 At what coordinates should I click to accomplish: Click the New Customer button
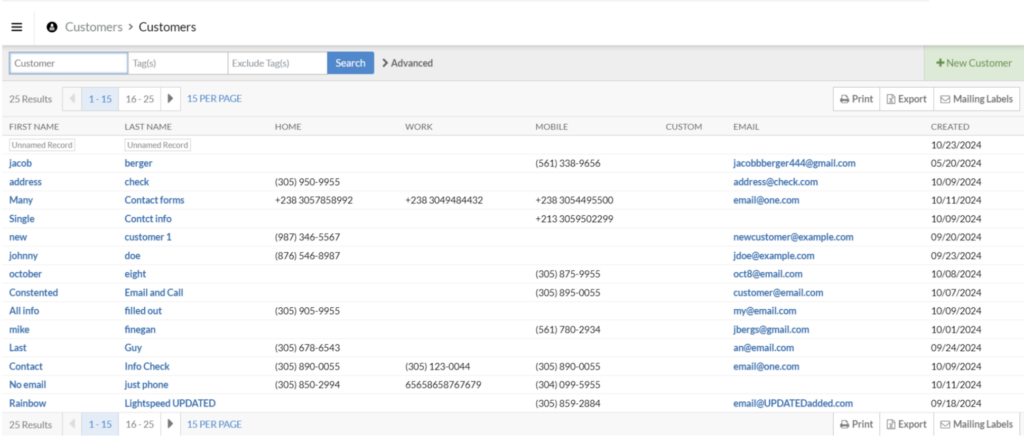click(974, 63)
